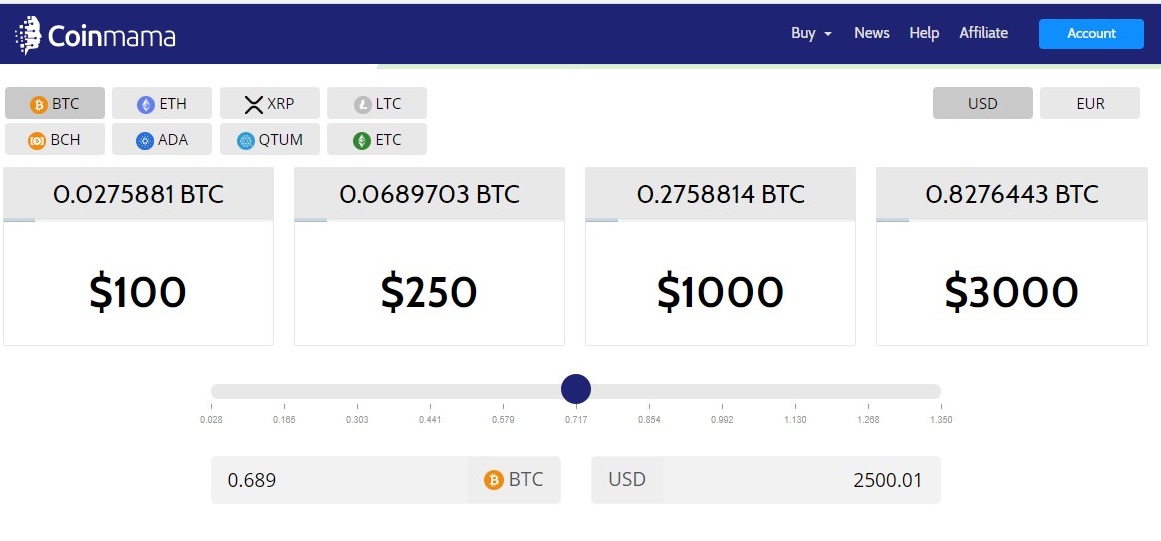The width and height of the screenshot is (1161, 541).
Task: Expand the Buy dropdown menu
Action: [811, 33]
